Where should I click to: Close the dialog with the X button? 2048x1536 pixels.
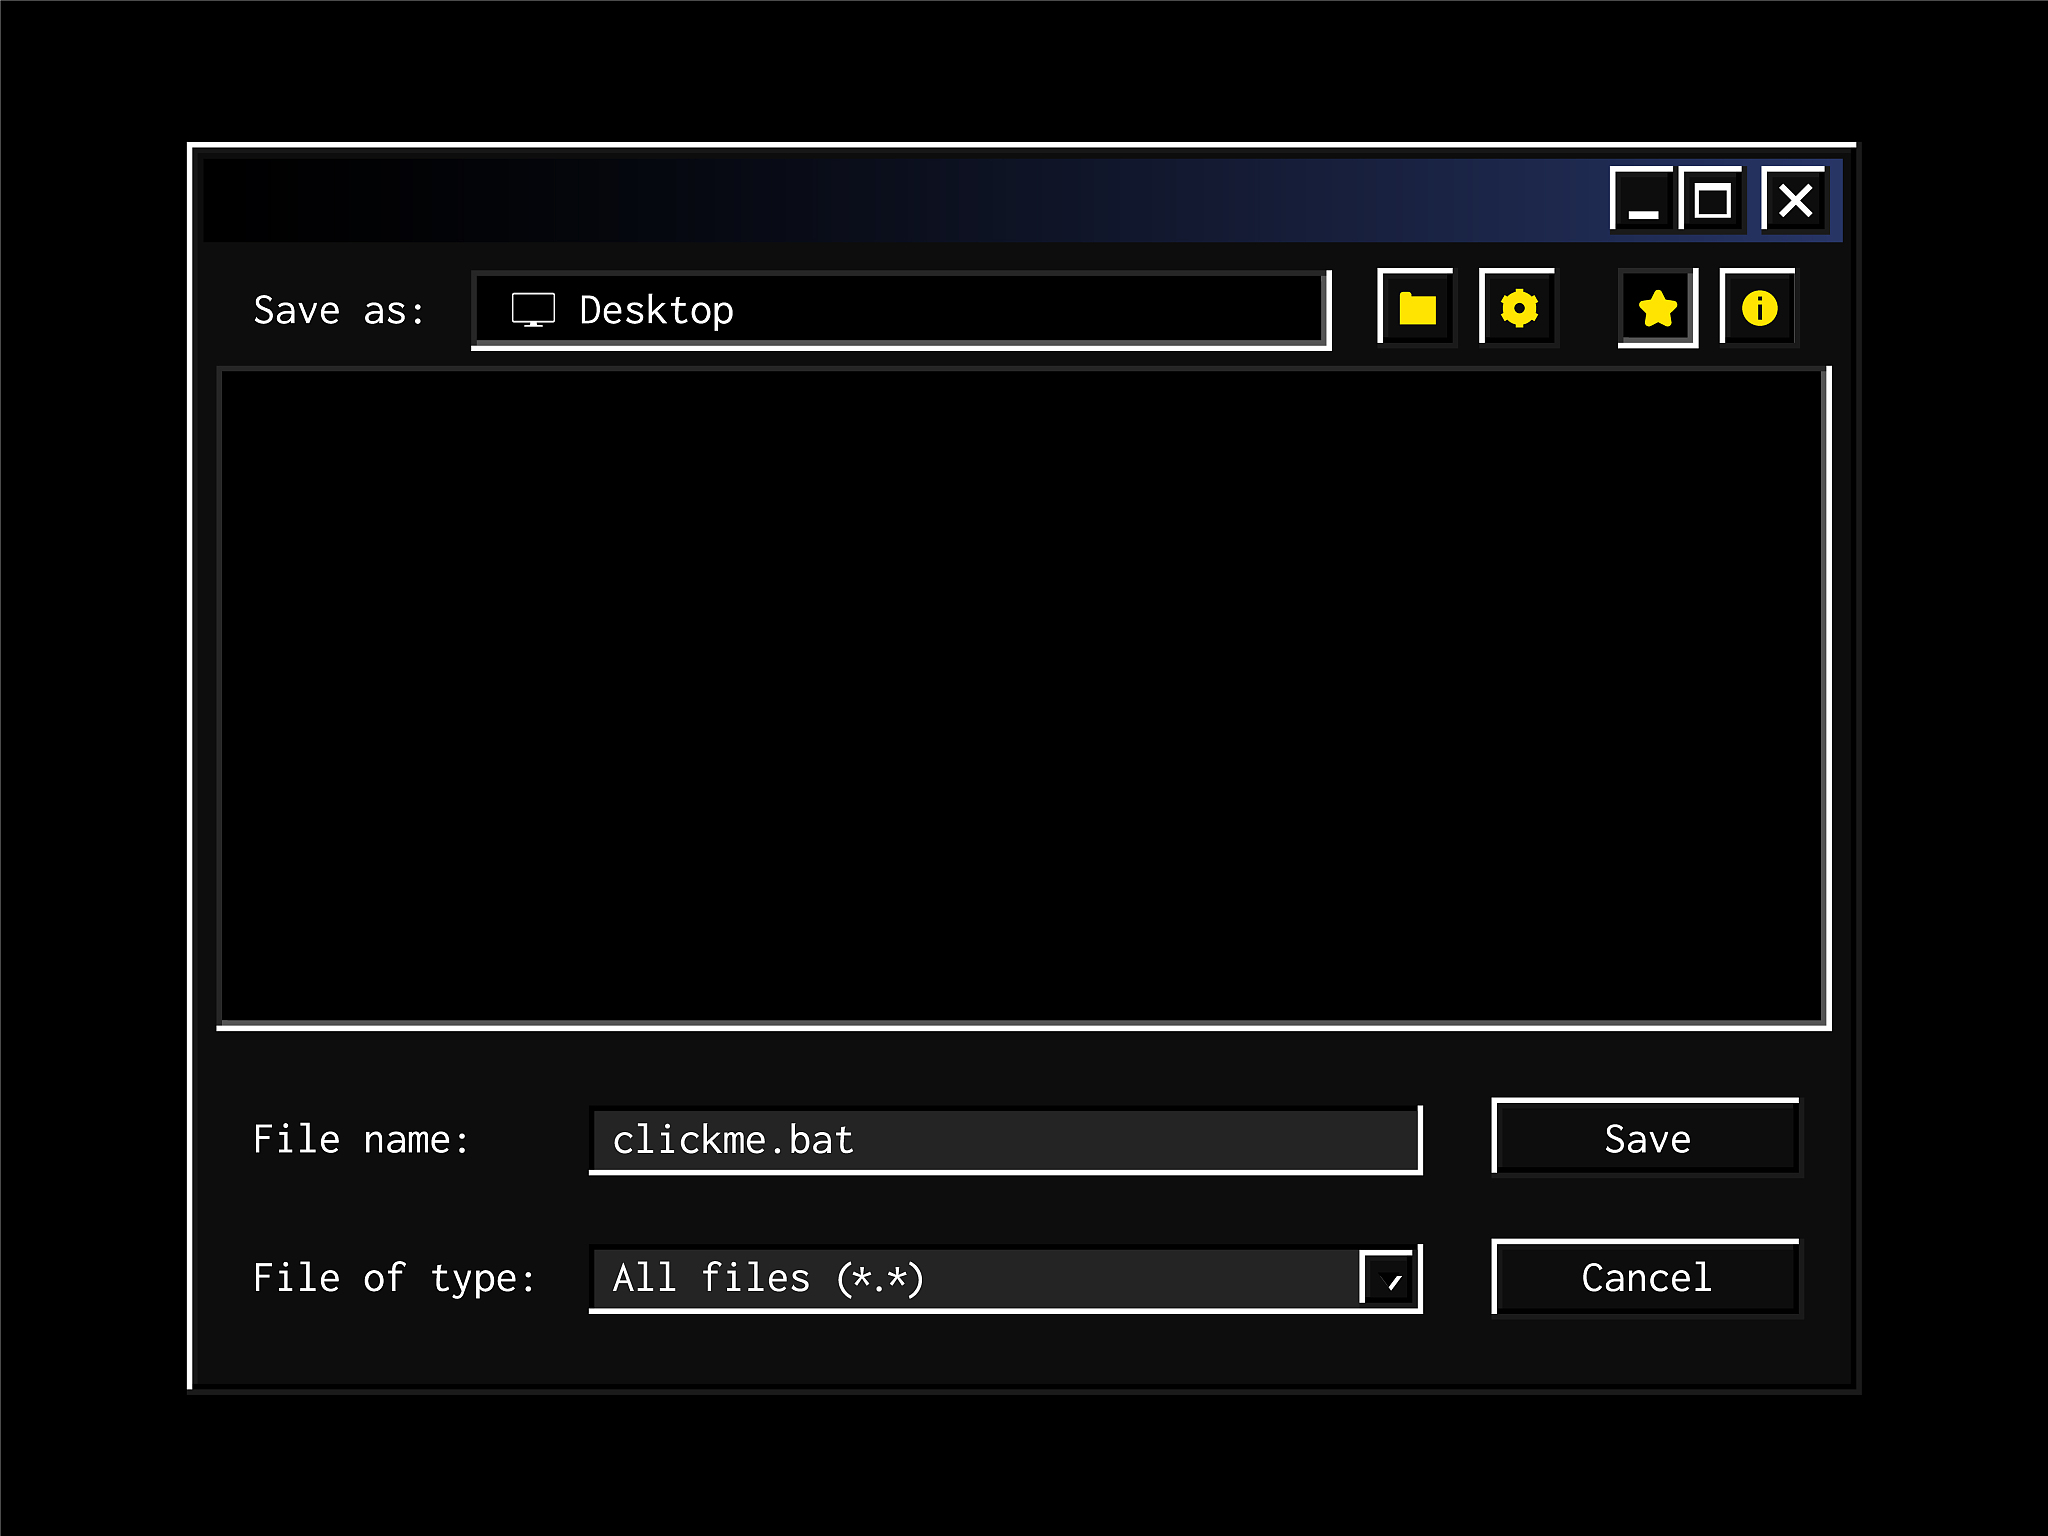[1795, 200]
